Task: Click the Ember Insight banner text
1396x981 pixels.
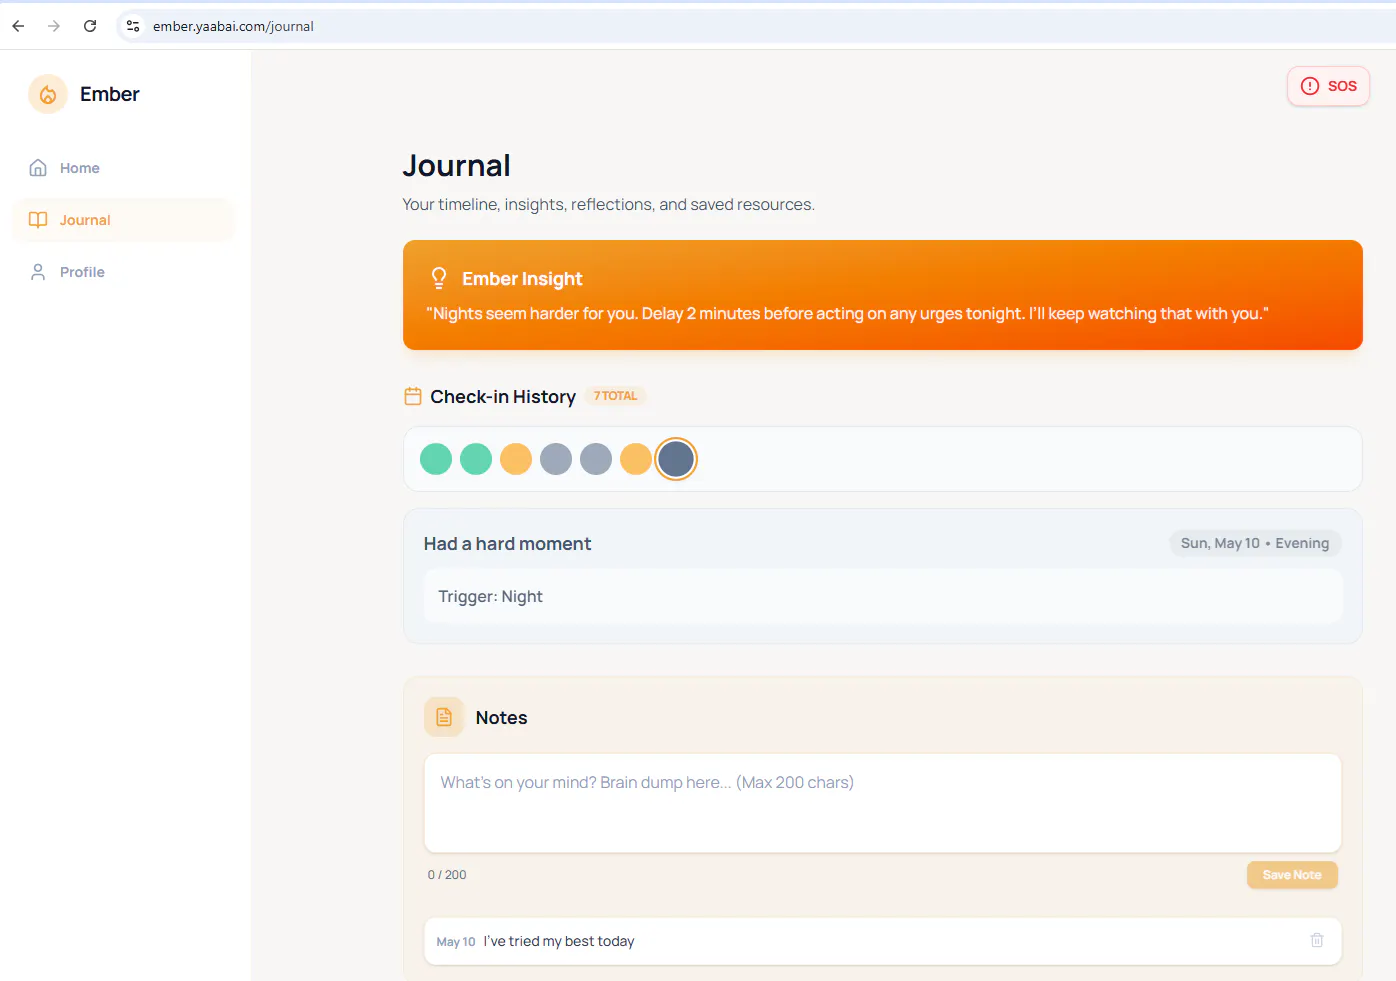Action: pyautogui.click(x=847, y=314)
